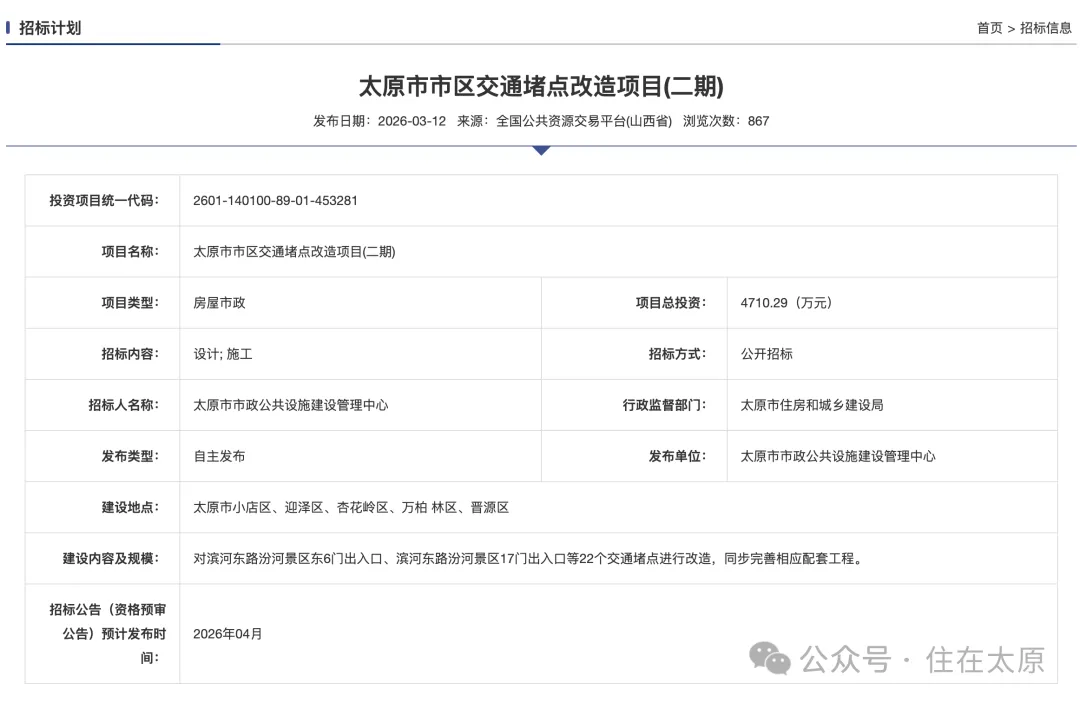Select project code 2601-140100-89-01-453281
This screenshot has width=1080, height=703.
point(276,200)
